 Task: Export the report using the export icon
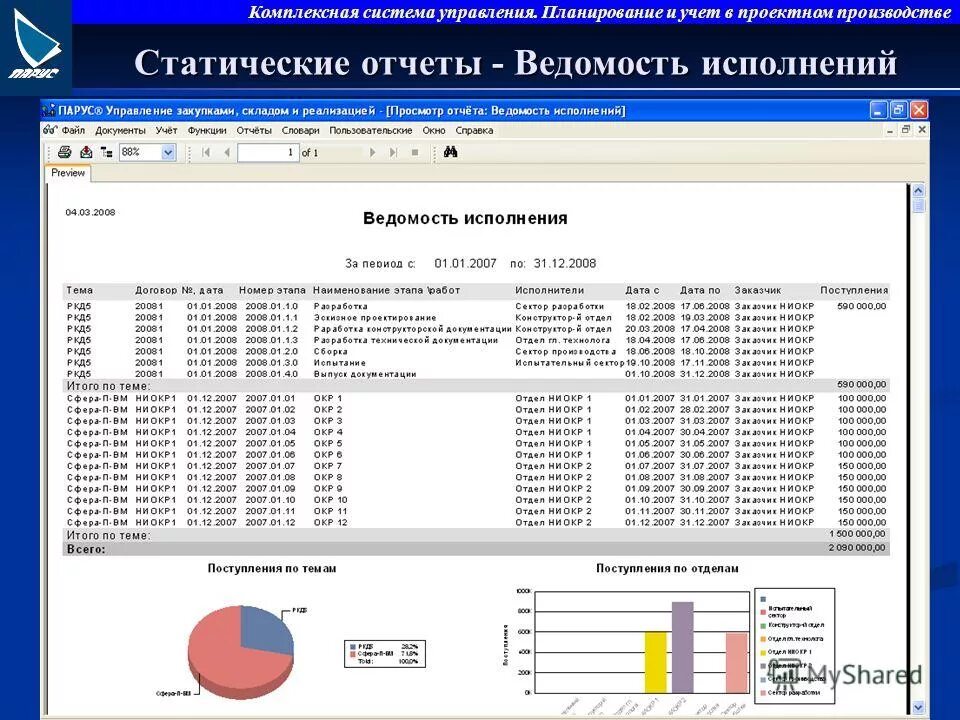(x=86, y=152)
